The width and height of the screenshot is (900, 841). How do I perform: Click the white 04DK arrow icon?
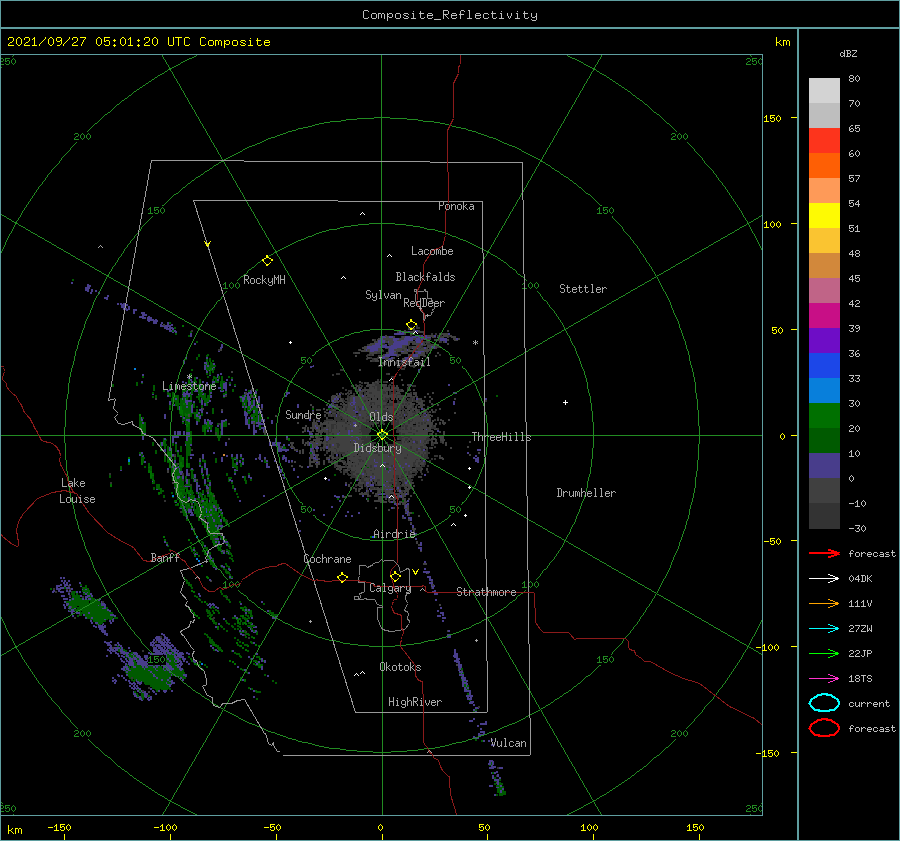click(824, 579)
